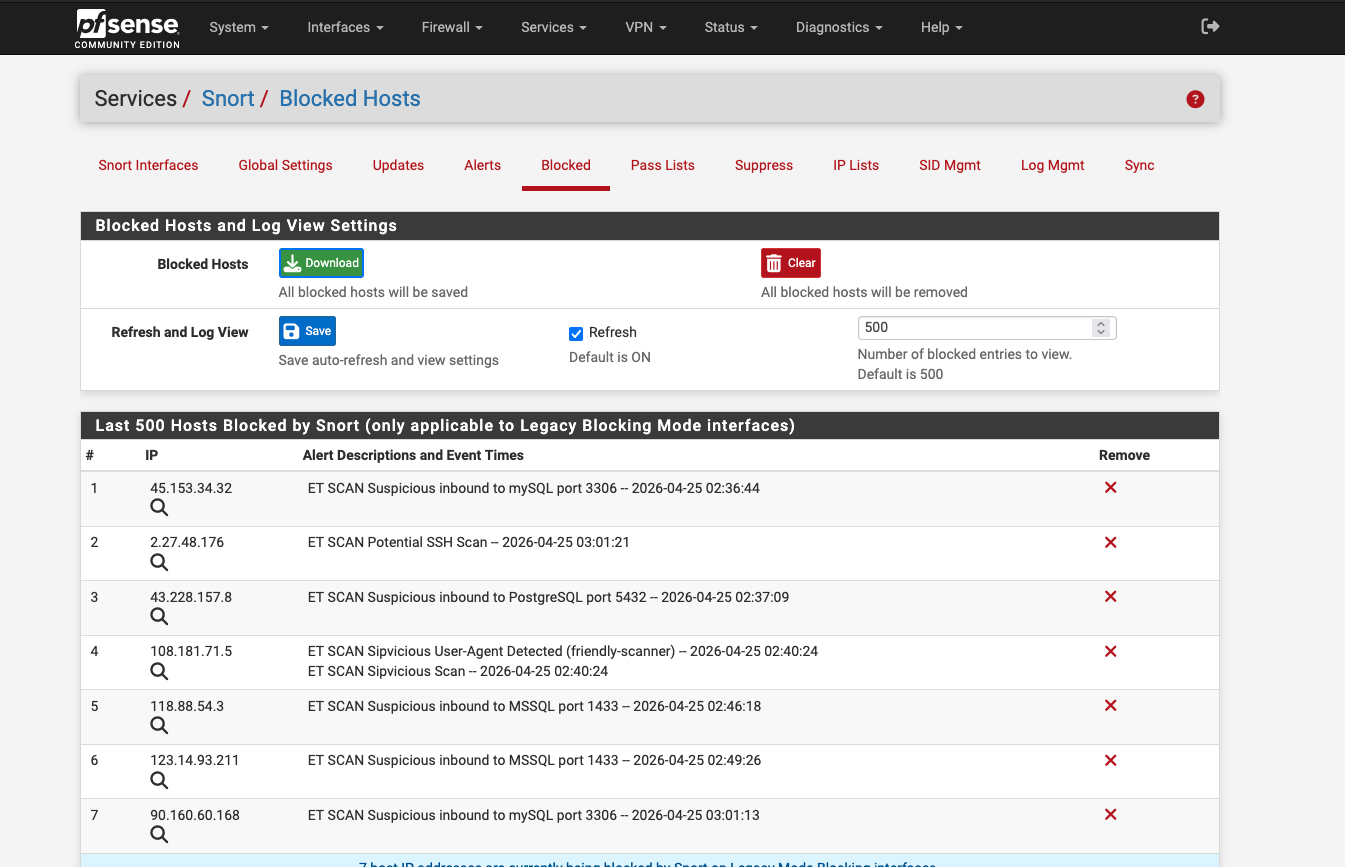The height and width of the screenshot is (867, 1345).
Task: Expand the Diagnostics menu
Action: point(838,27)
